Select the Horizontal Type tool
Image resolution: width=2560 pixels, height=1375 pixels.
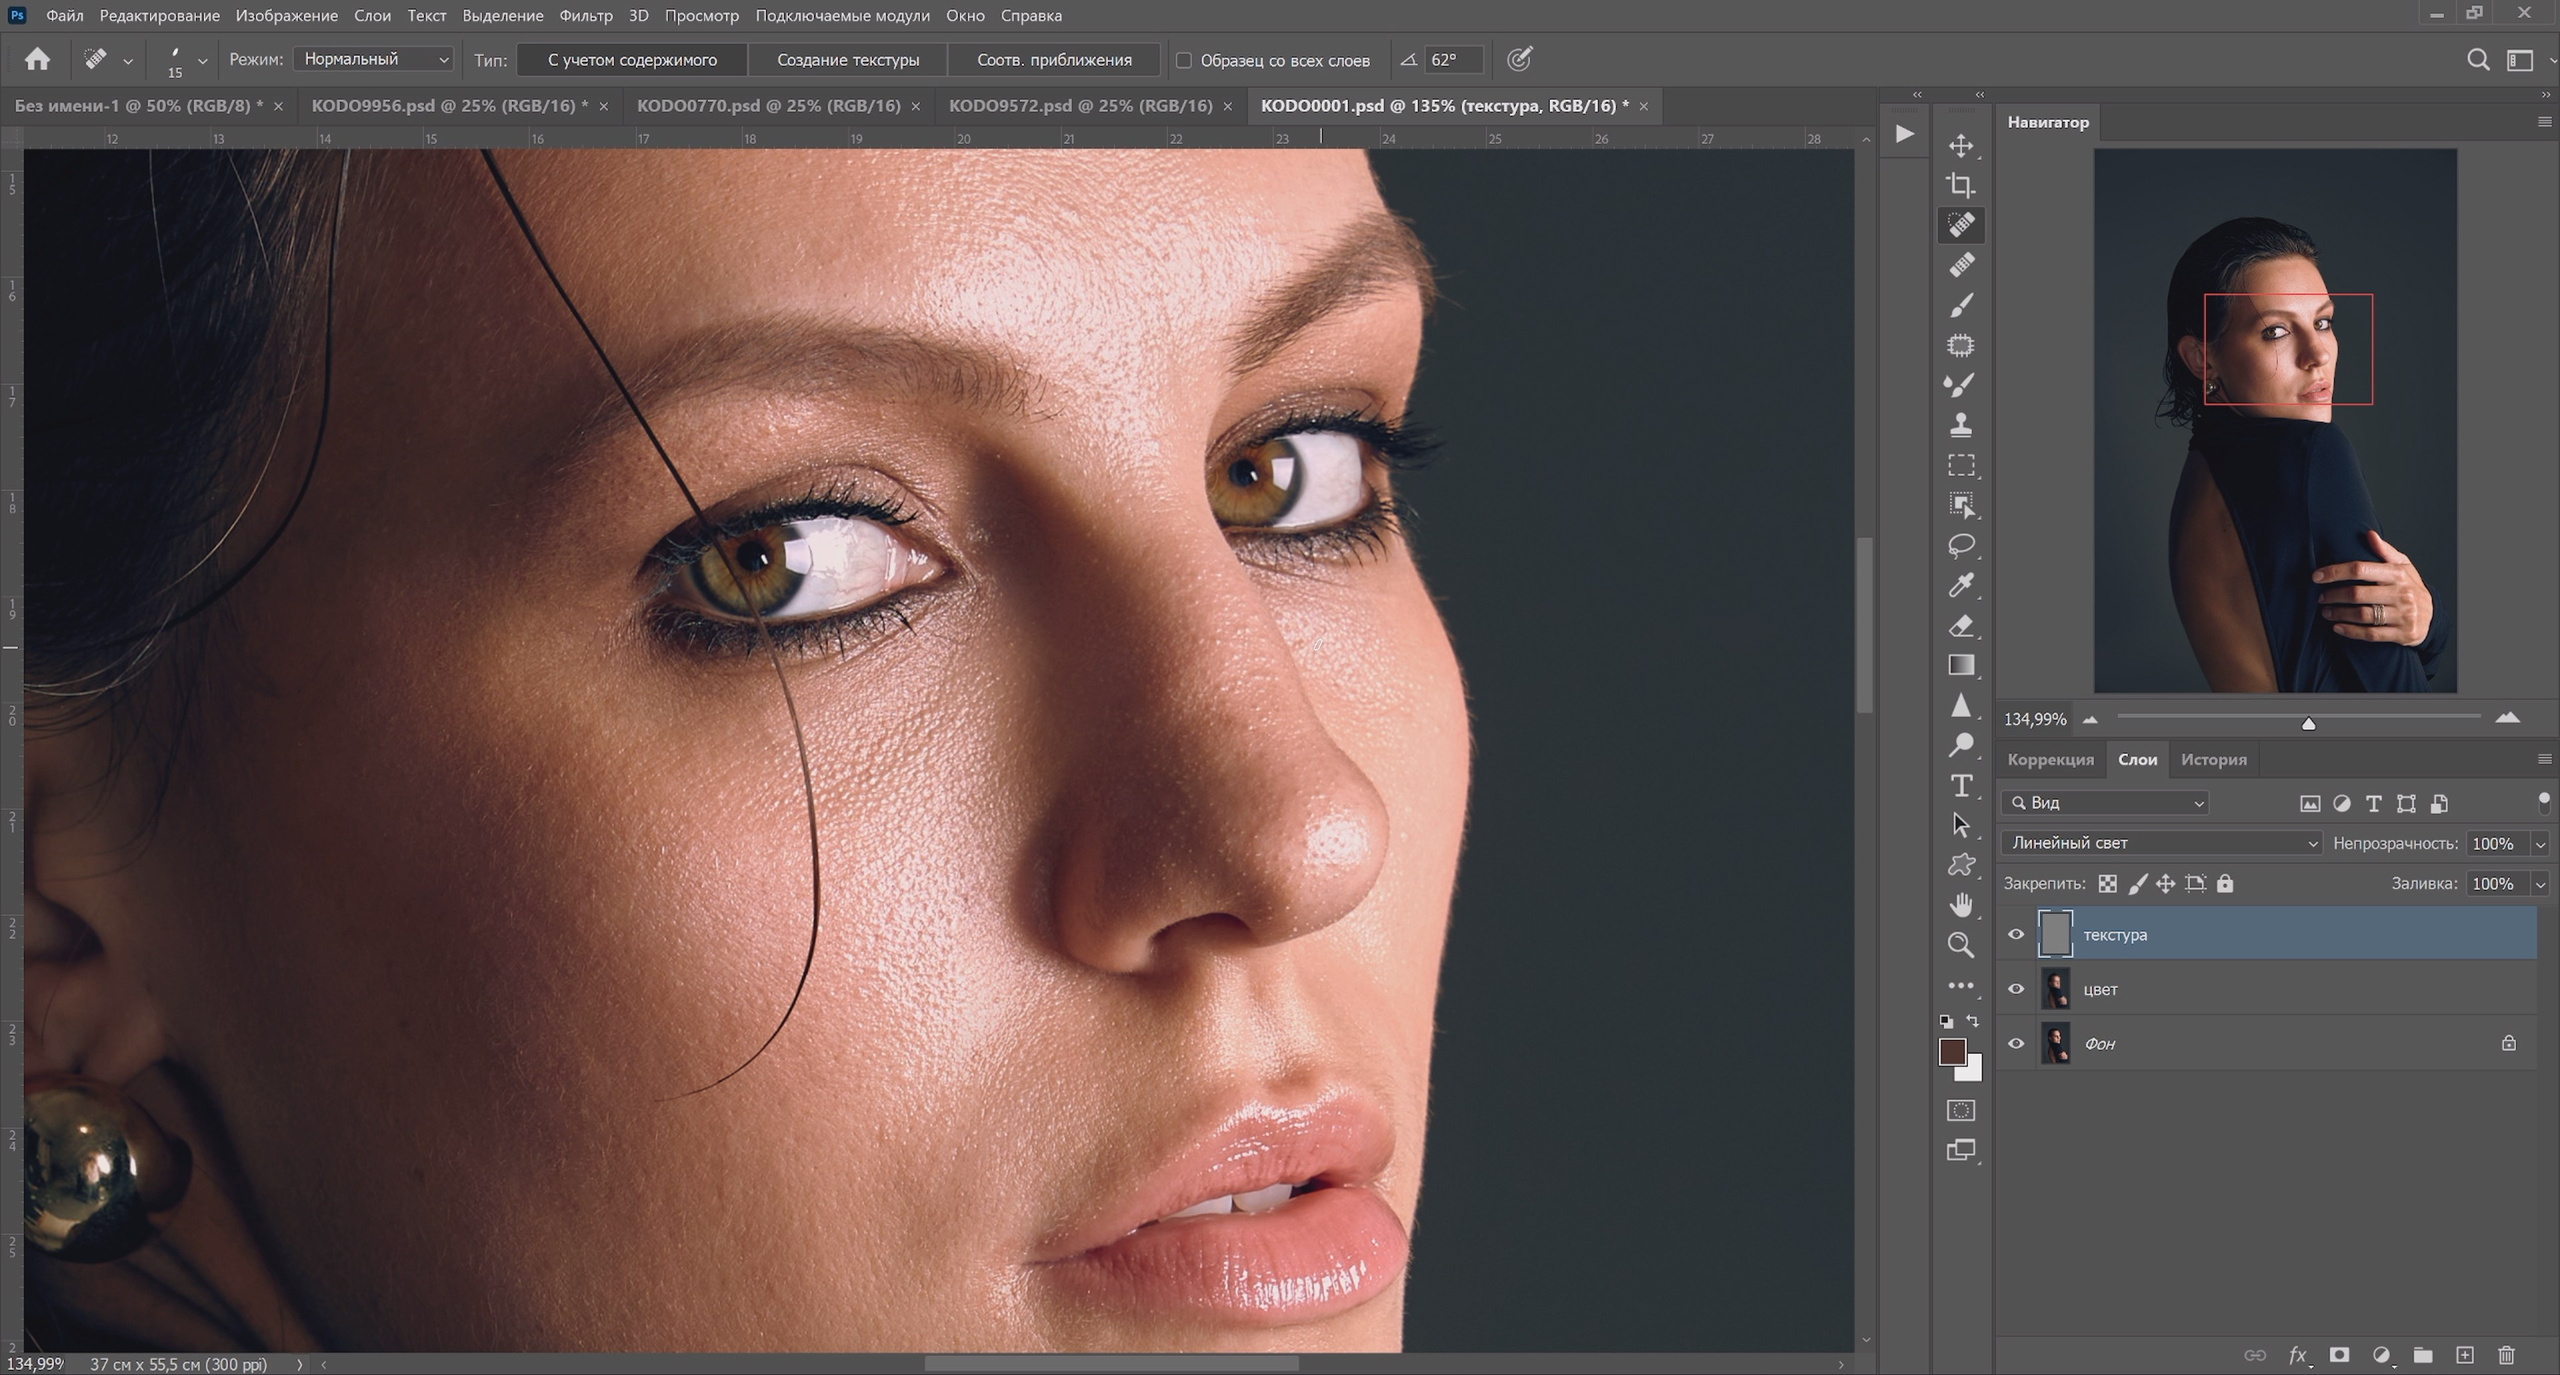1960,785
